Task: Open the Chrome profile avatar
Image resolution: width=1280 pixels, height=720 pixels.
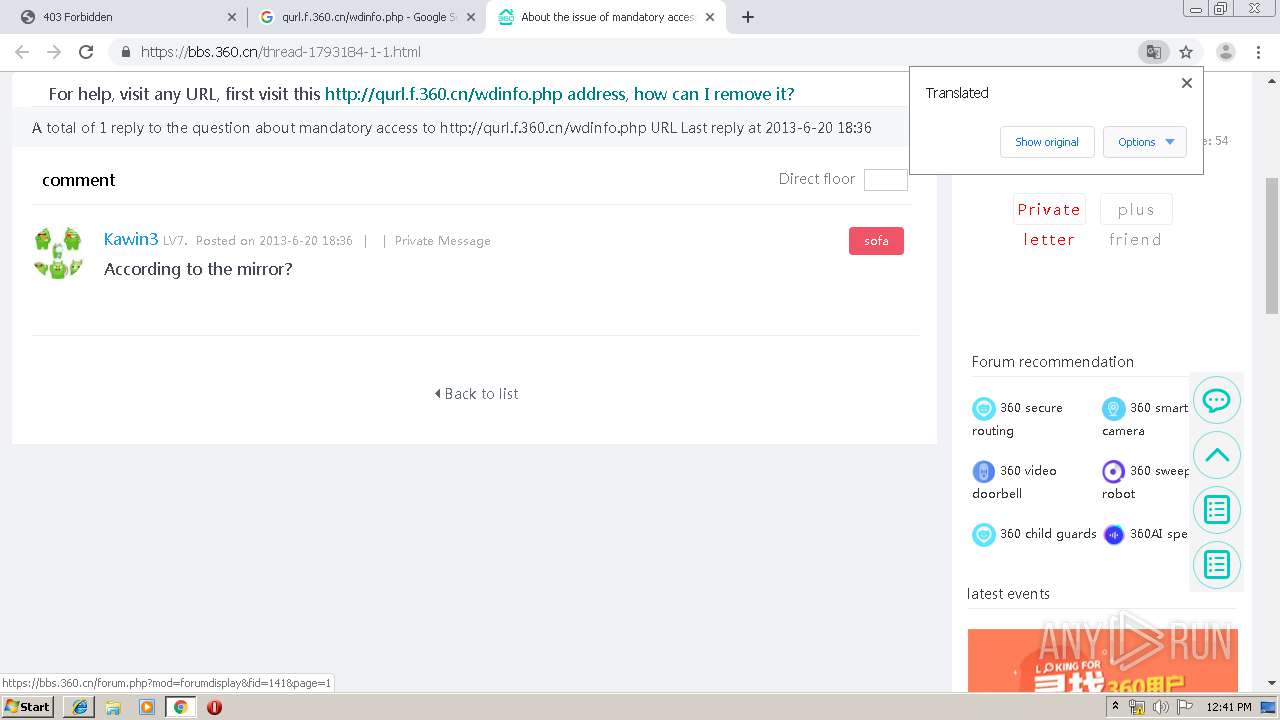Action: 1225,52
